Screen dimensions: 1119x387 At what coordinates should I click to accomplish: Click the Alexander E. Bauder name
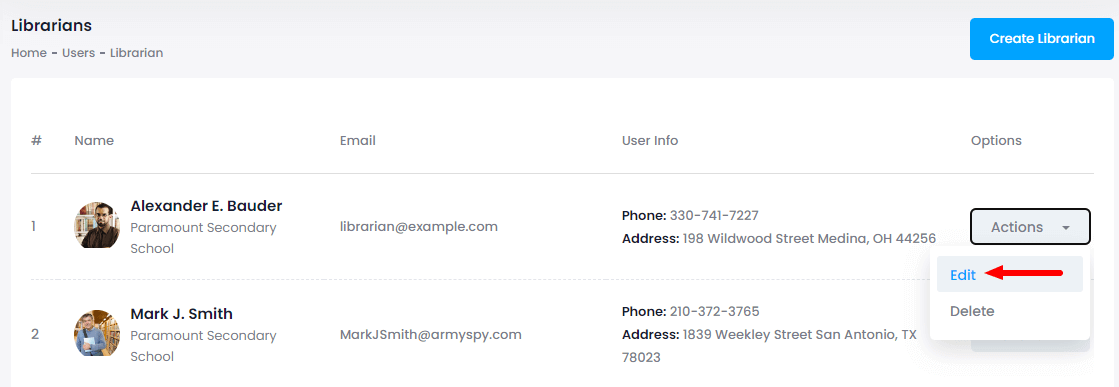pos(206,206)
